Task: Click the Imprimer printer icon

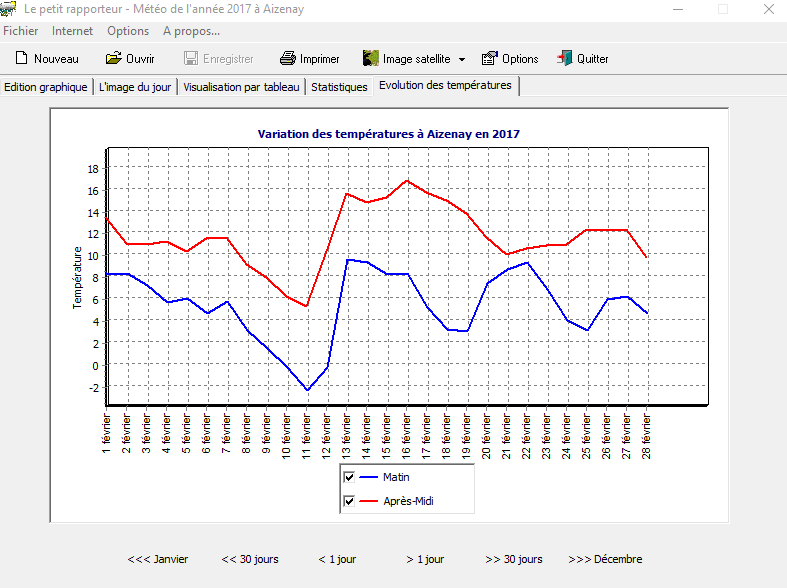Action: 288,59
